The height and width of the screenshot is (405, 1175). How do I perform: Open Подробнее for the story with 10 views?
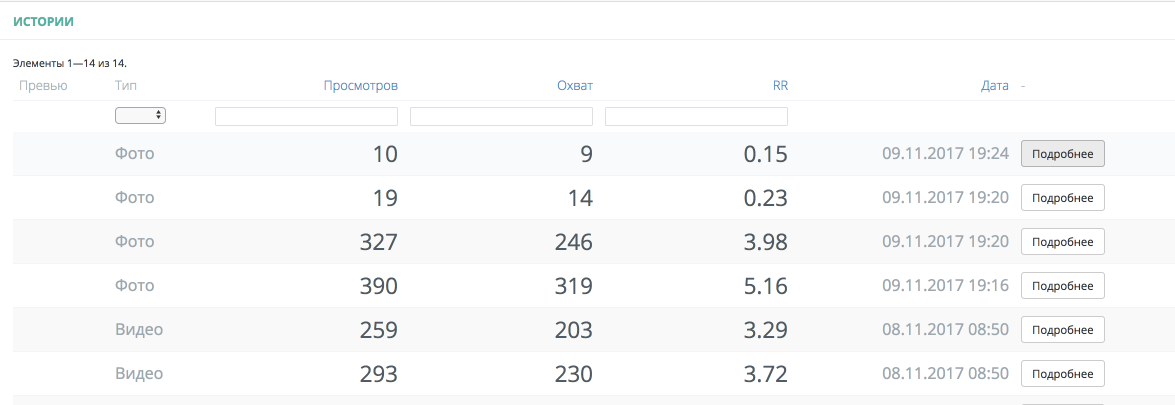point(1062,154)
